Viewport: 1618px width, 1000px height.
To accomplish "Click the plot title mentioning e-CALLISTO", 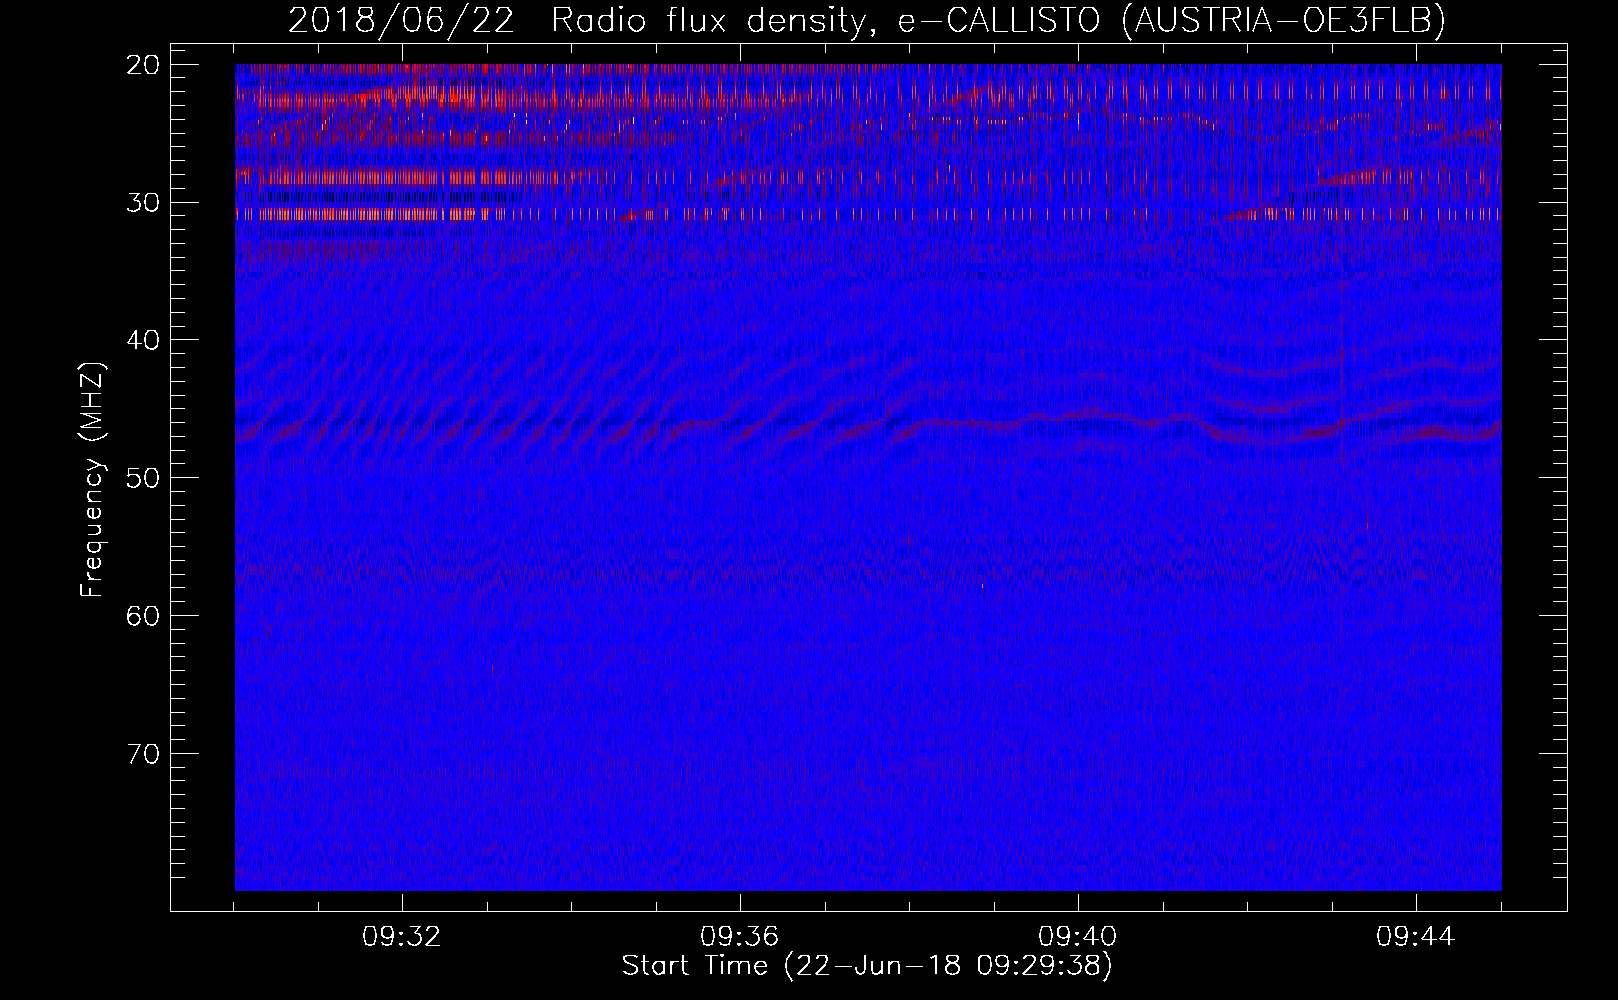I will point(867,20).
